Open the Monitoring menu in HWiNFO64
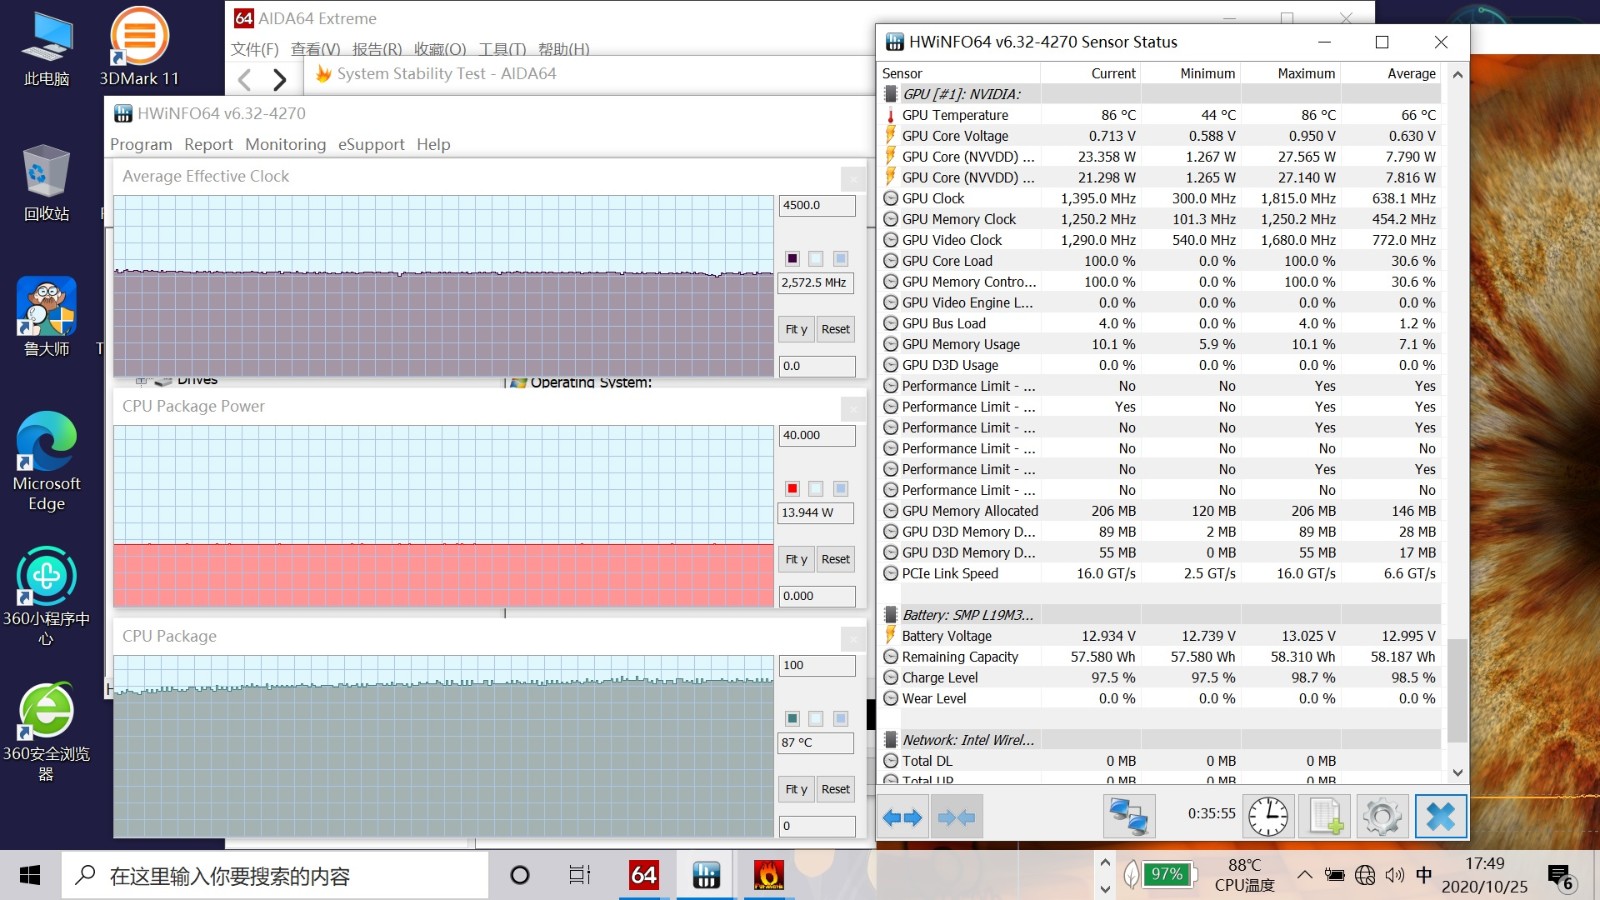The image size is (1600, 900). [x=285, y=144]
